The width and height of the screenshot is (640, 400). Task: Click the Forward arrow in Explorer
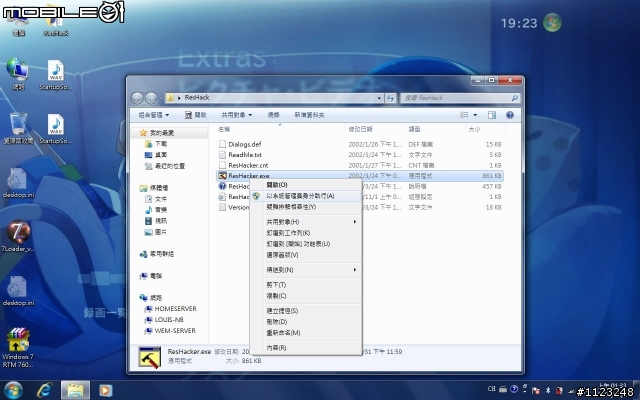pos(151,98)
